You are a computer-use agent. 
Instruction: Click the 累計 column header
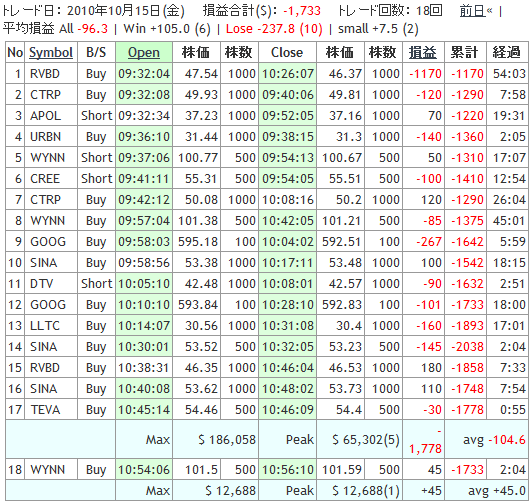point(464,53)
